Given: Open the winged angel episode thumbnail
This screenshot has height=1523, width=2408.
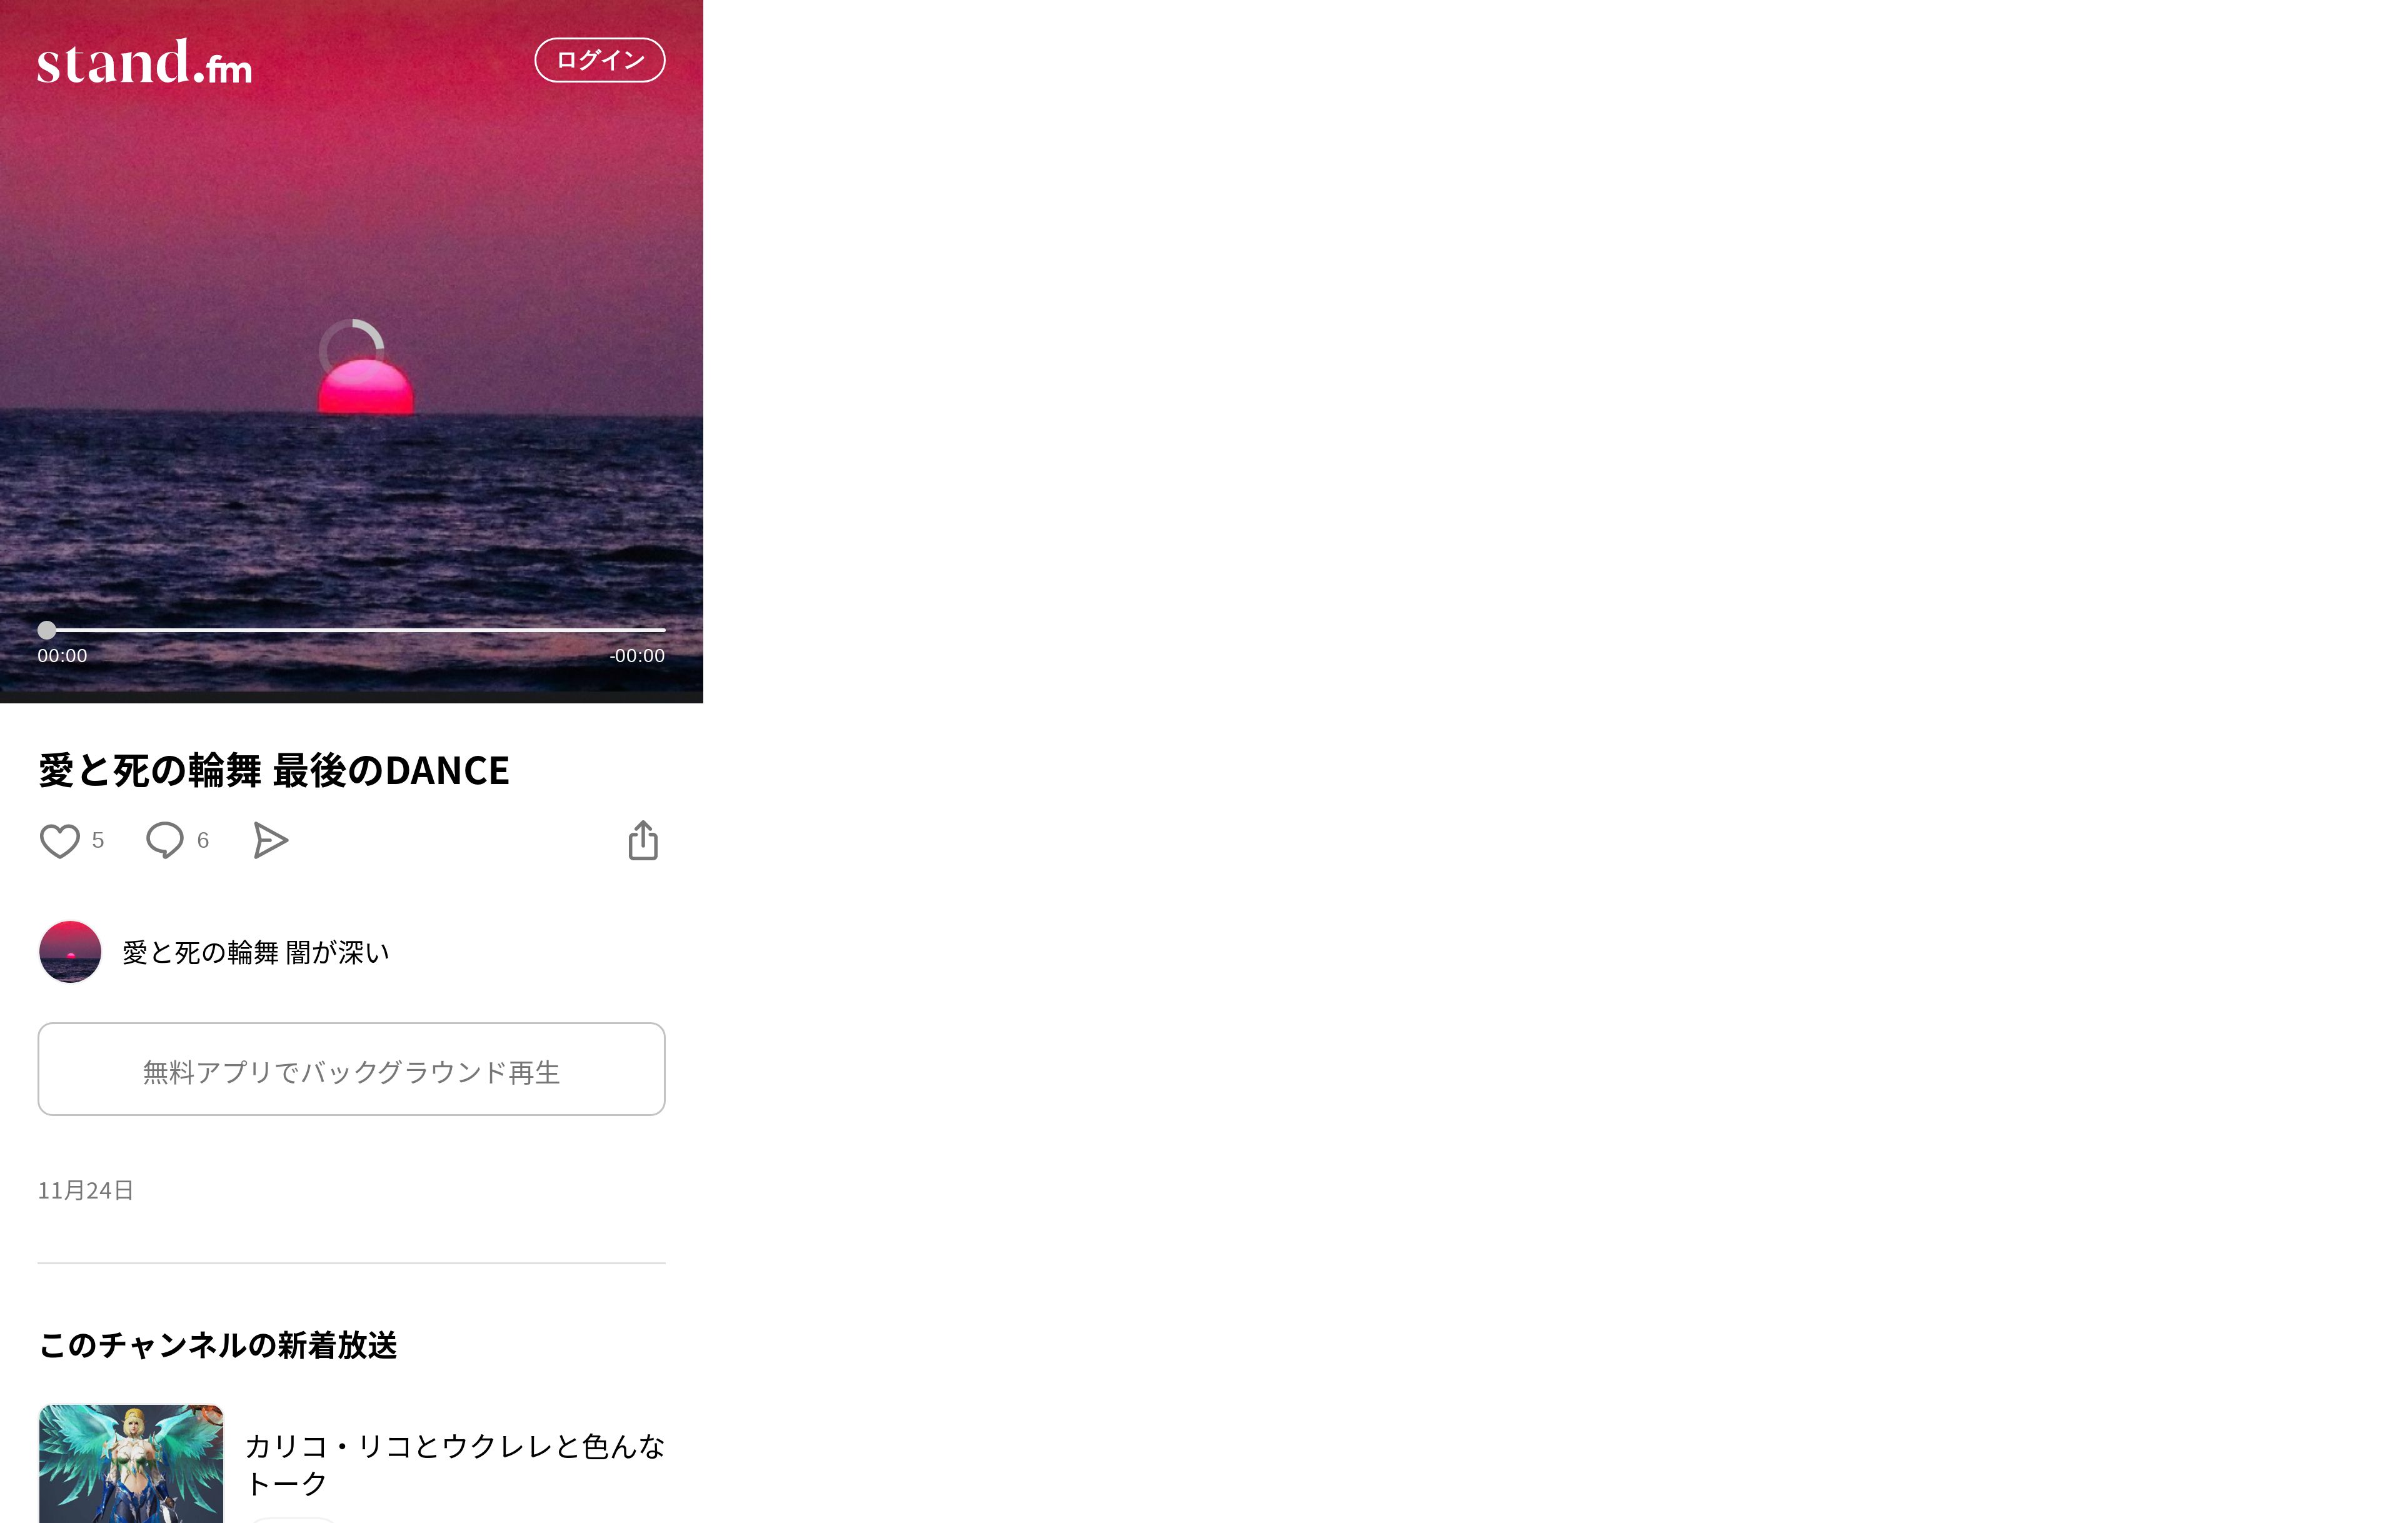Looking at the screenshot, I should [131, 1464].
